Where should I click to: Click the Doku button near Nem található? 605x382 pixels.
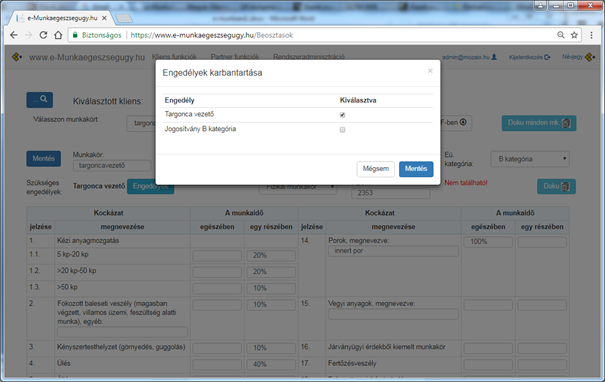click(x=556, y=186)
